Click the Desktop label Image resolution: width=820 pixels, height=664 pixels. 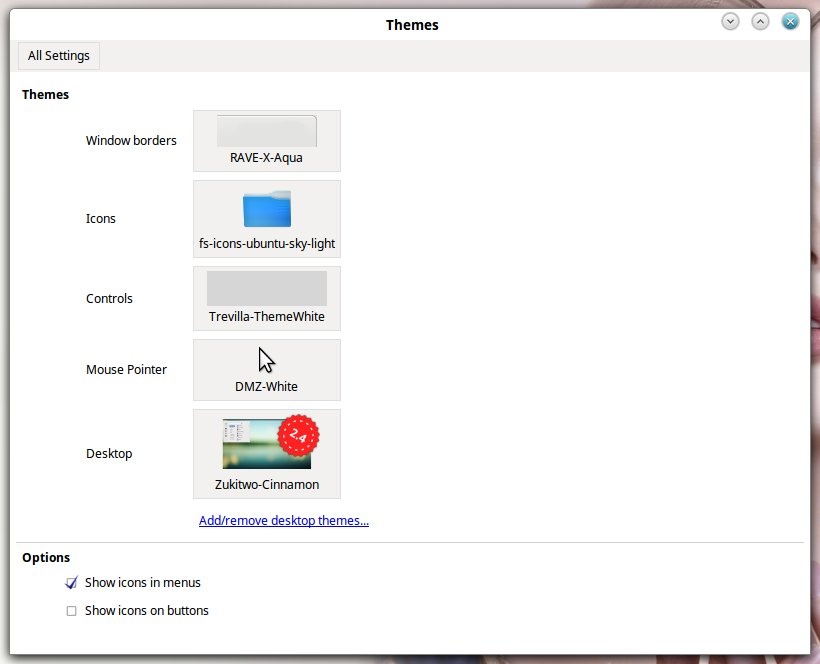[x=109, y=453]
